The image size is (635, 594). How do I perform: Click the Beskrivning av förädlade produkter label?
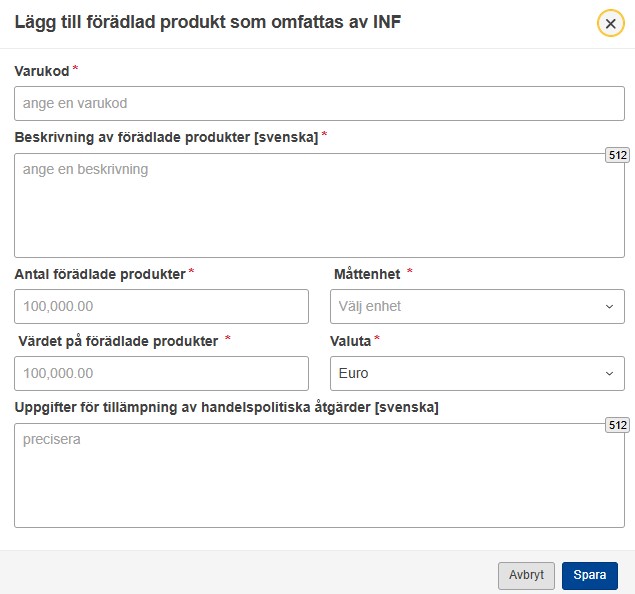(x=166, y=138)
